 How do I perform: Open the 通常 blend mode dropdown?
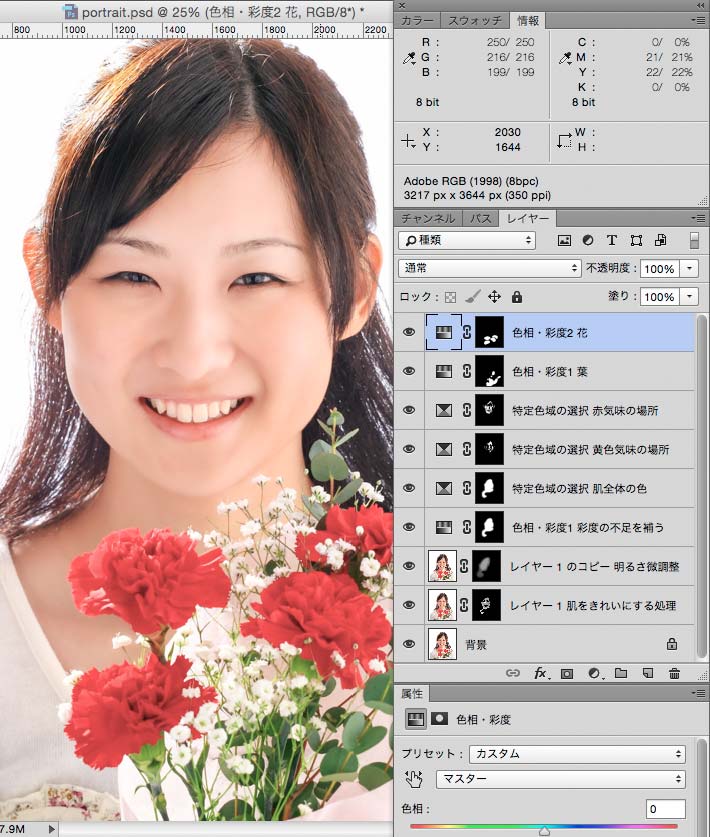489,269
